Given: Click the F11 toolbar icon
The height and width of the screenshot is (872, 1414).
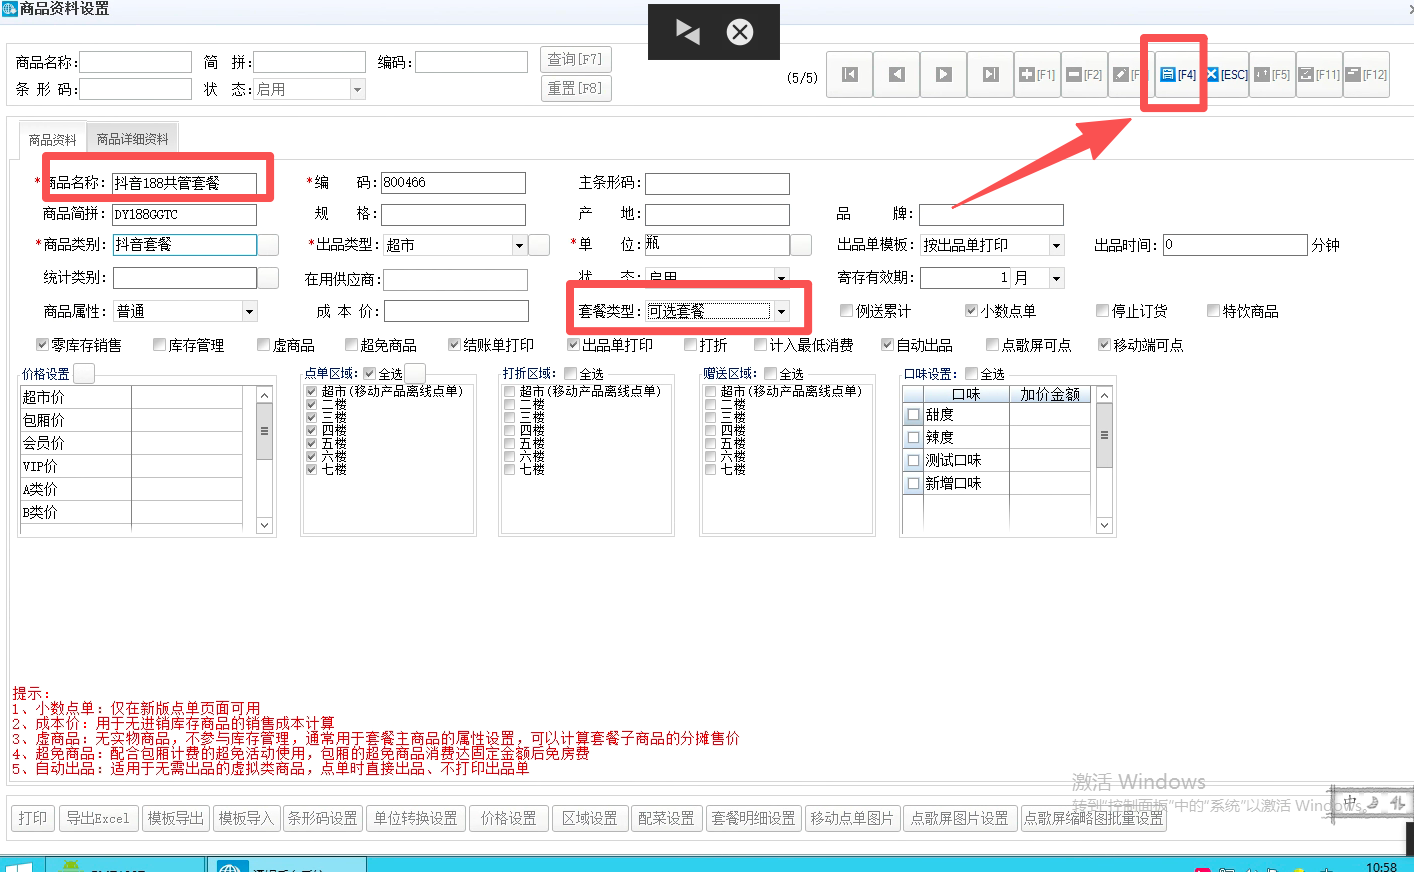Looking at the screenshot, I should coord(1319,75).
